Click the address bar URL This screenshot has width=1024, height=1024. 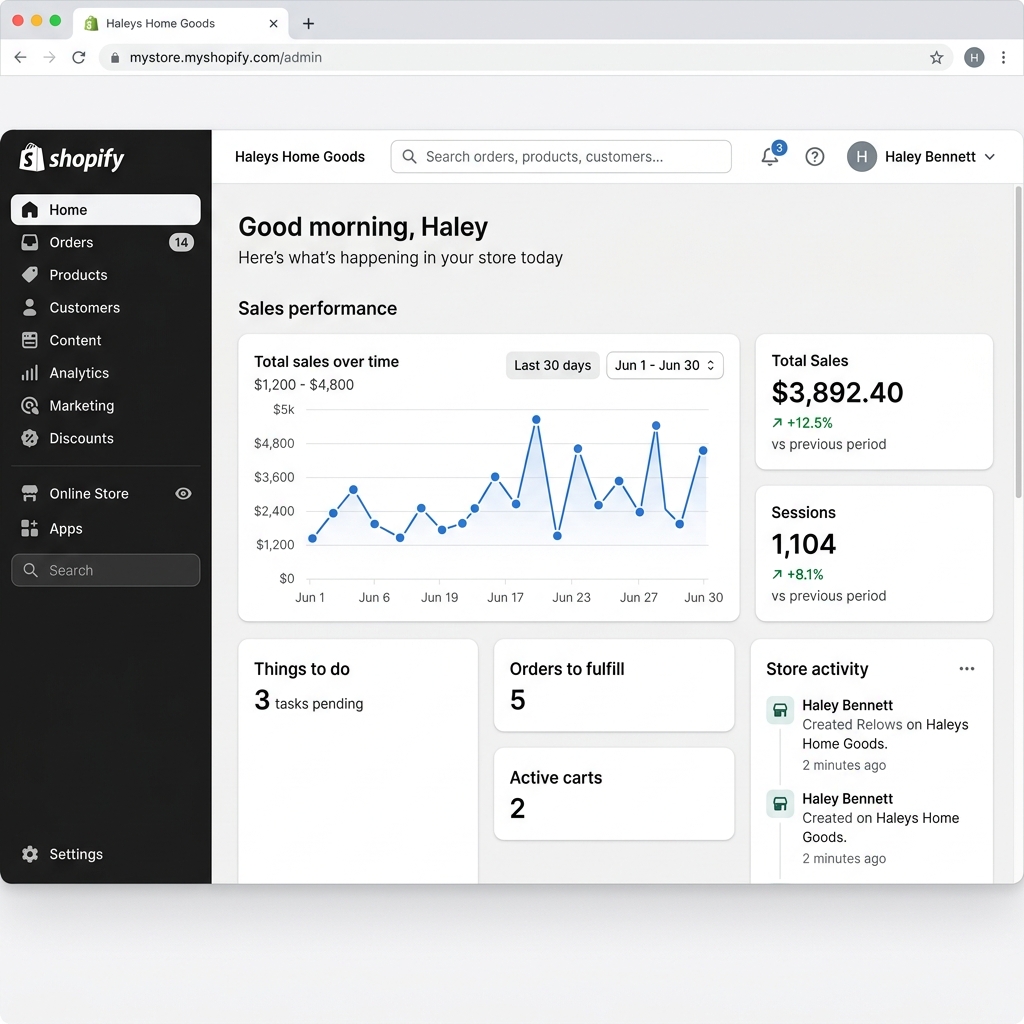(x=225, y=57)
